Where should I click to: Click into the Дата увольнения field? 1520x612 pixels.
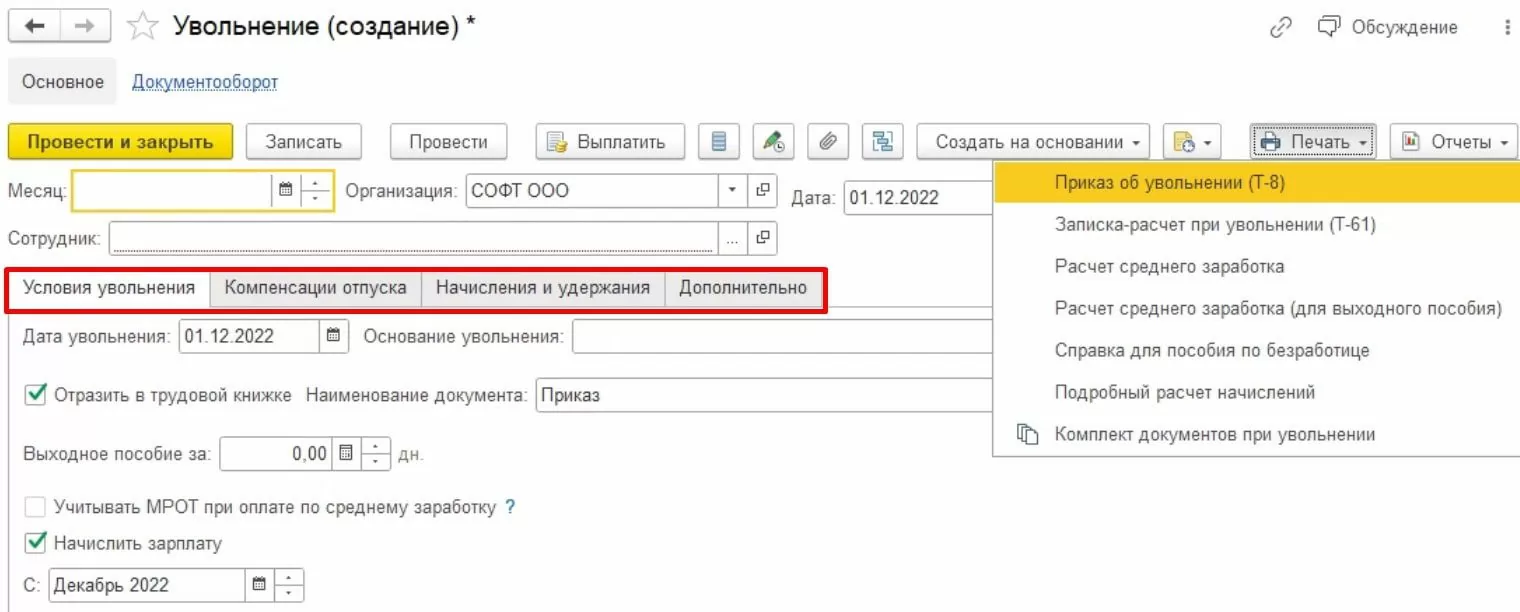coord(250,336)
